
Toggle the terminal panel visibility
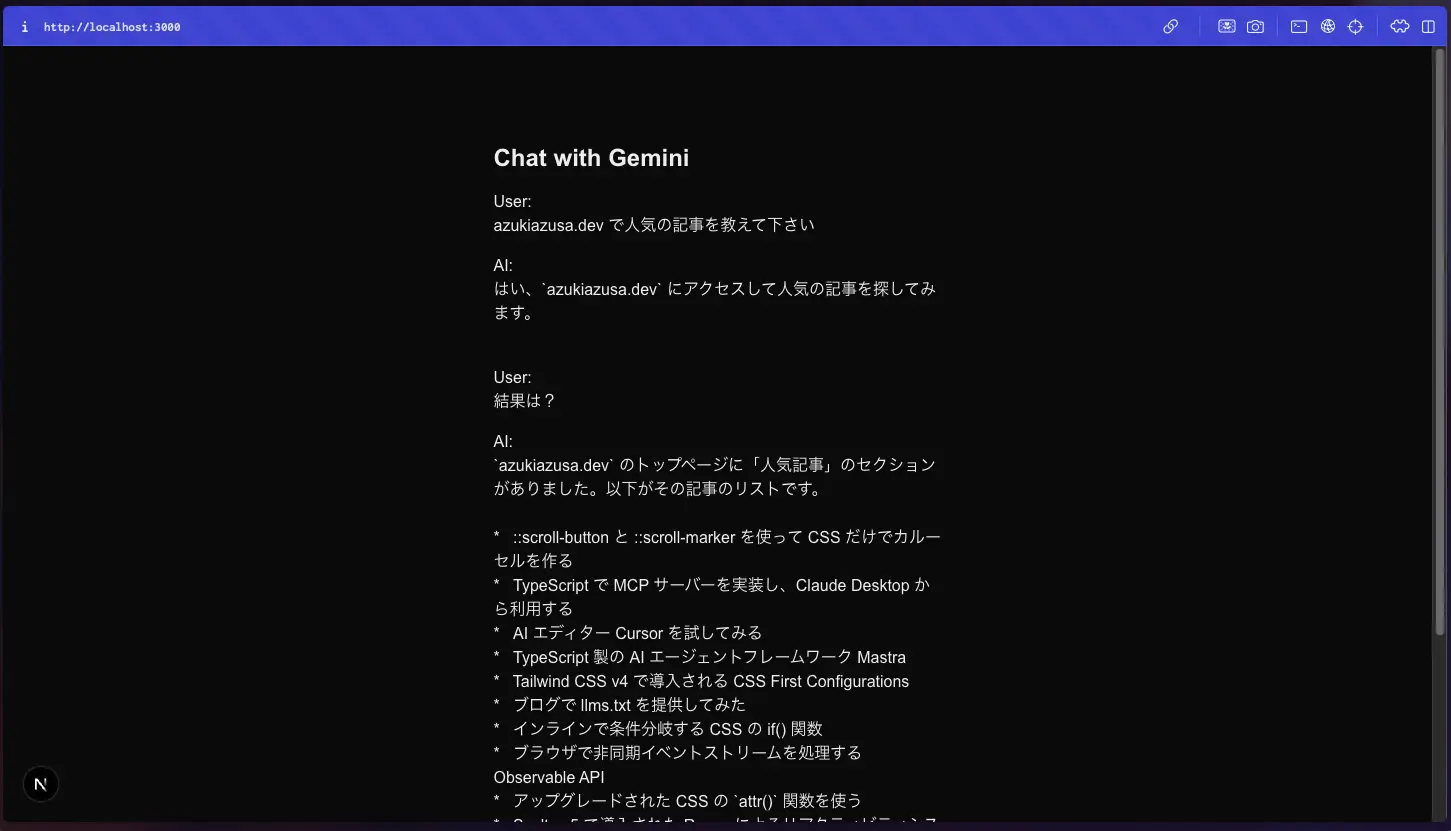click(x=1298, y=26)
